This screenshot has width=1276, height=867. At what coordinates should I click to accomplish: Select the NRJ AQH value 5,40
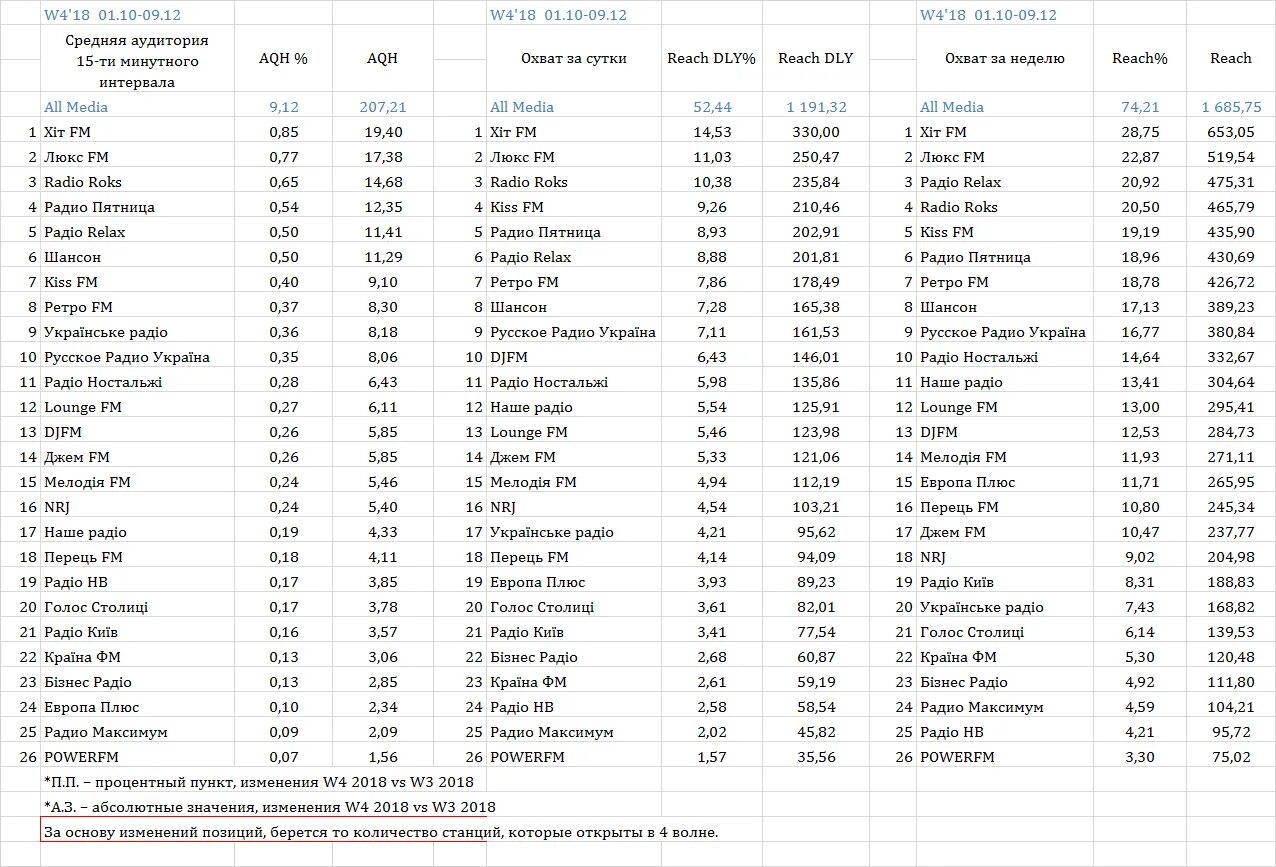point(382,507)
